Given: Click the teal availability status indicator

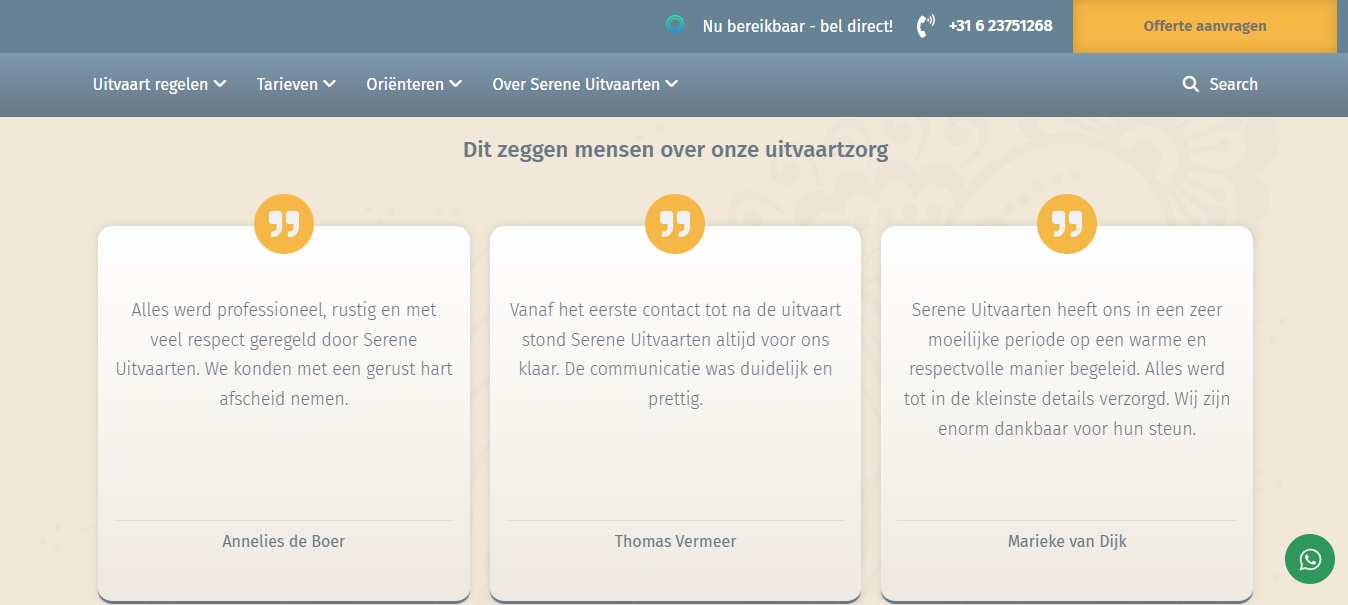Looking at the screenshot, I should pos(675,25).
